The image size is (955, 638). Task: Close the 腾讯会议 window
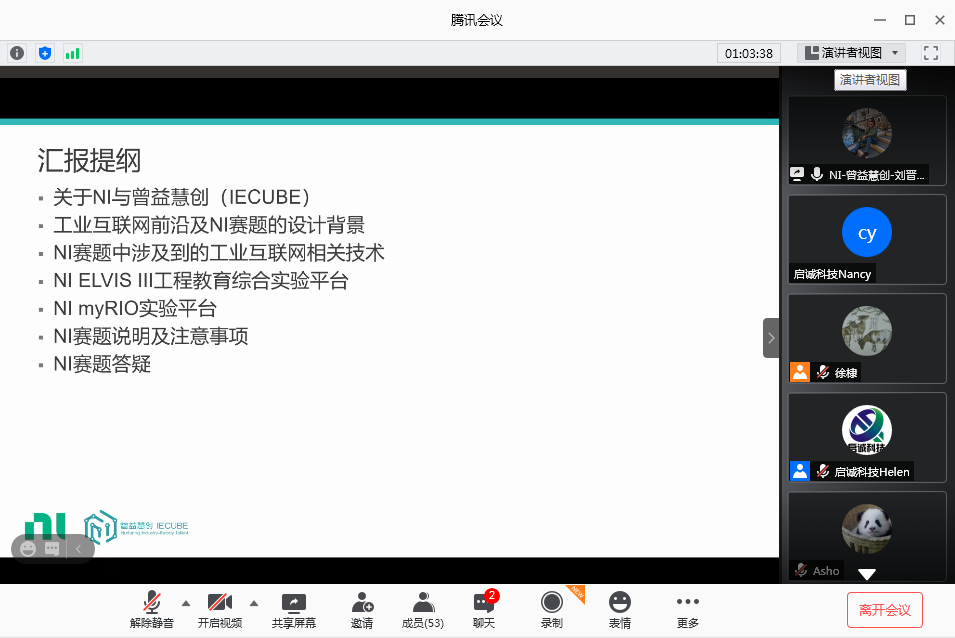tap(940, 20)
